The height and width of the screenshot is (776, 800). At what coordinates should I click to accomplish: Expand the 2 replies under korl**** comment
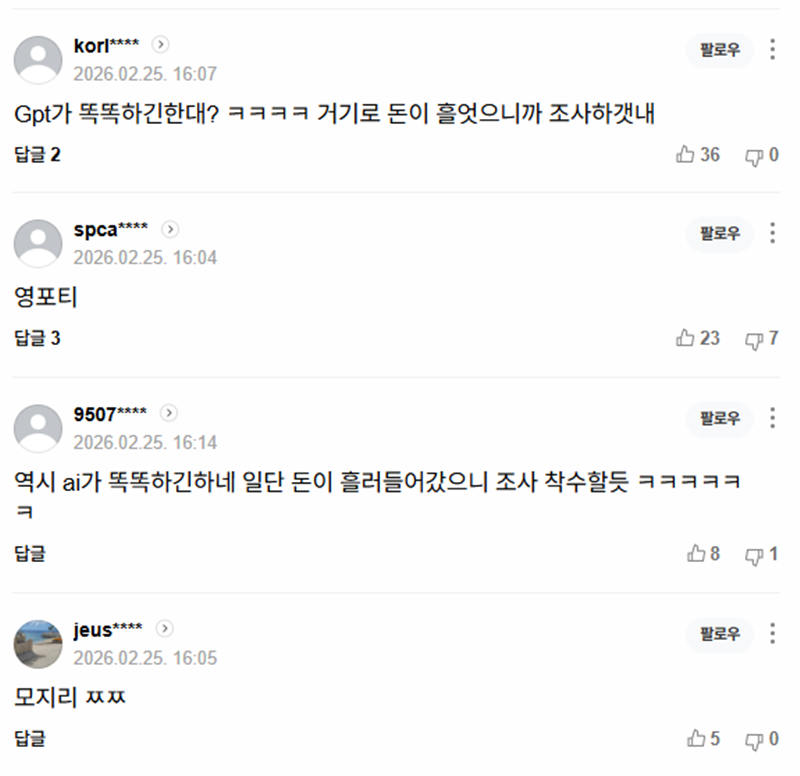37,155
